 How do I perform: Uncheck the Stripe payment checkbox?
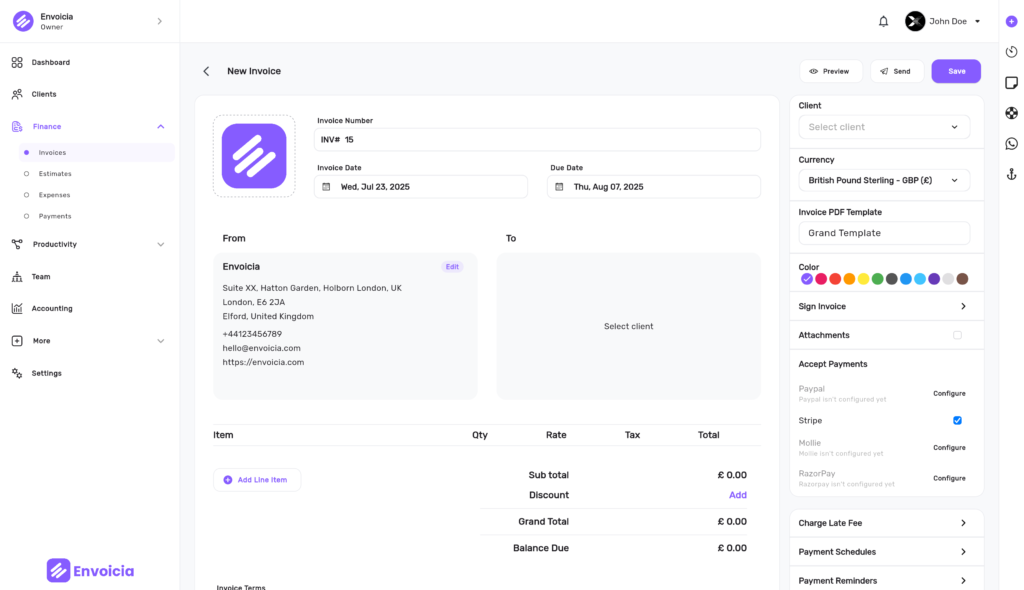click(957, 421)
